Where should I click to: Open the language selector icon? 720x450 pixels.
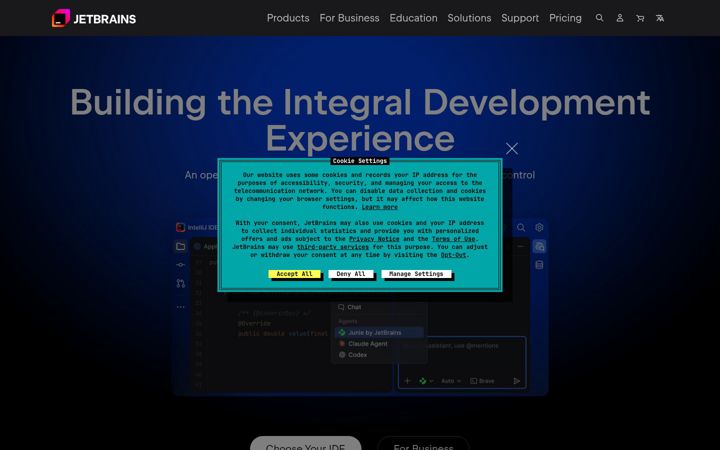click(x=660, y=18)
